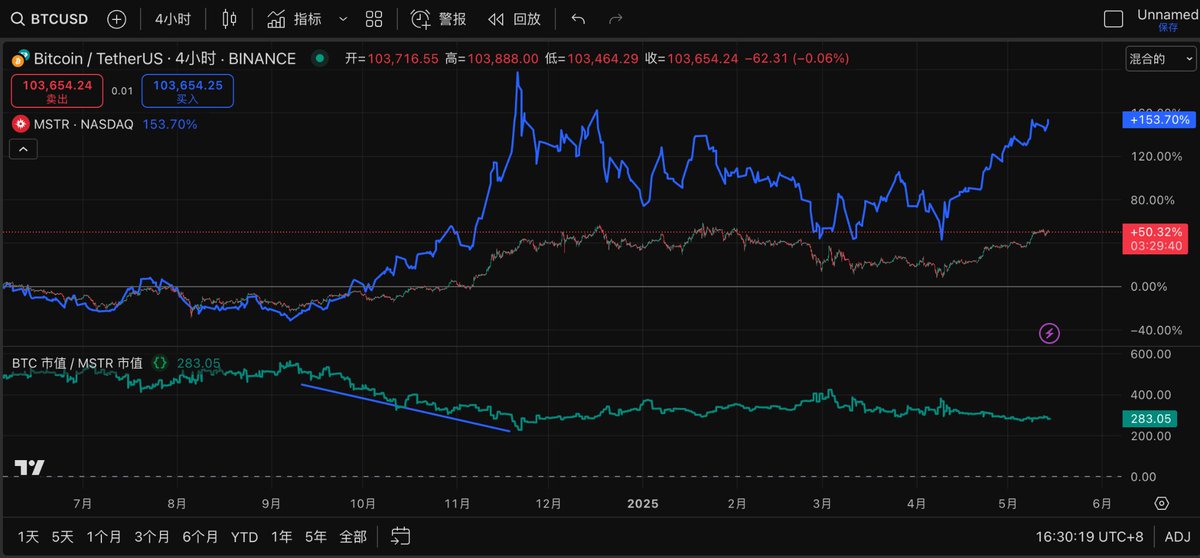Open chart settings gear at axis corner

[1162, 503]
